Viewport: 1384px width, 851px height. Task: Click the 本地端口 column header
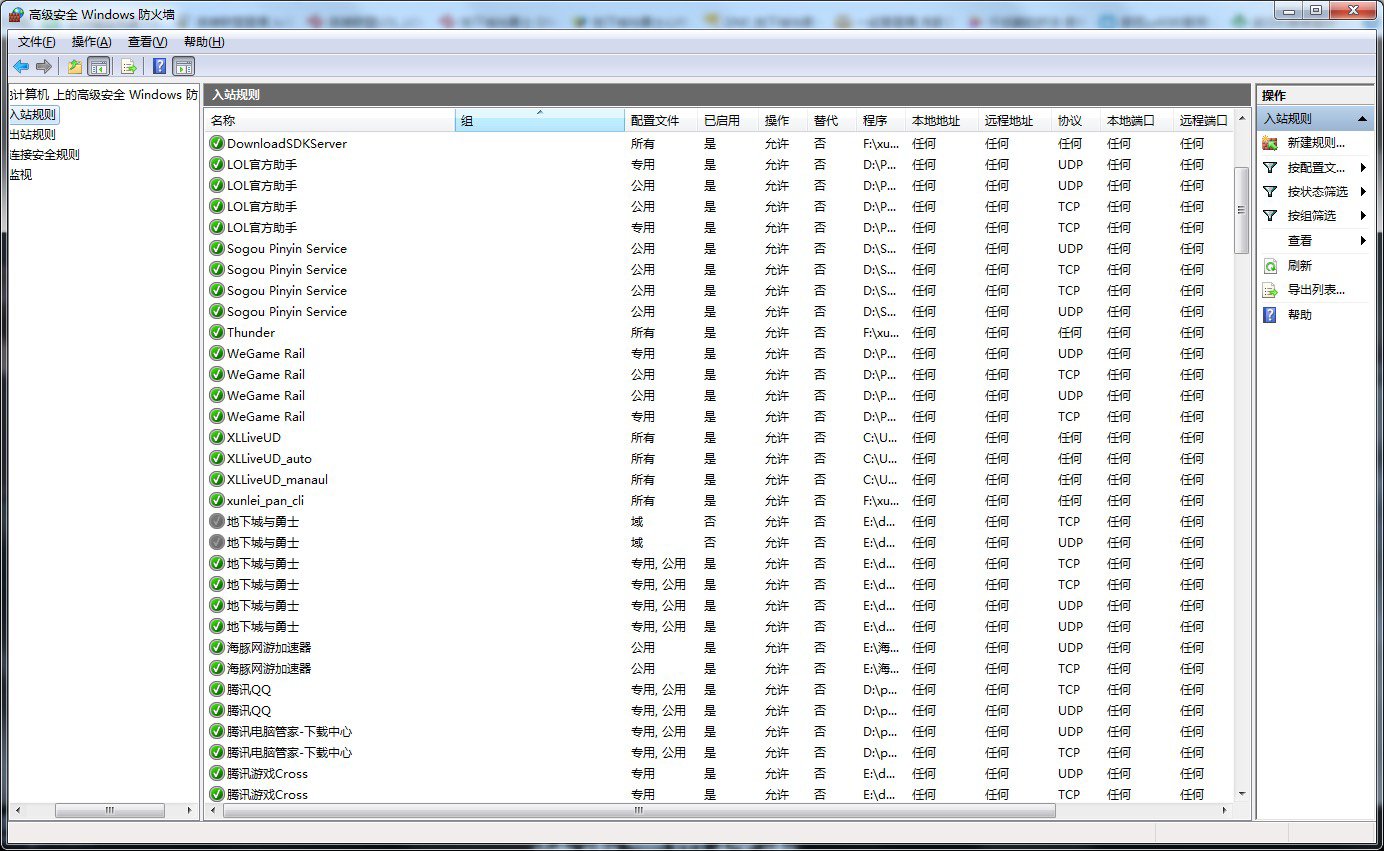pos(1137,121)
